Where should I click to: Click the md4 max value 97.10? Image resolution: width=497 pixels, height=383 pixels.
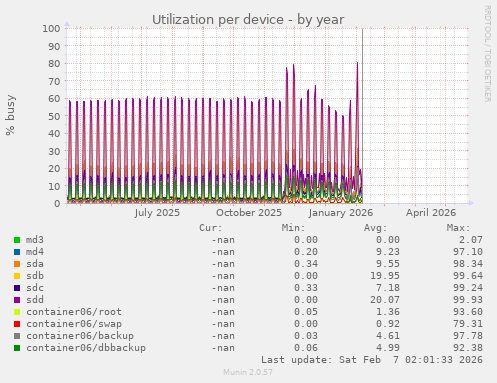(x=468, y=252)
